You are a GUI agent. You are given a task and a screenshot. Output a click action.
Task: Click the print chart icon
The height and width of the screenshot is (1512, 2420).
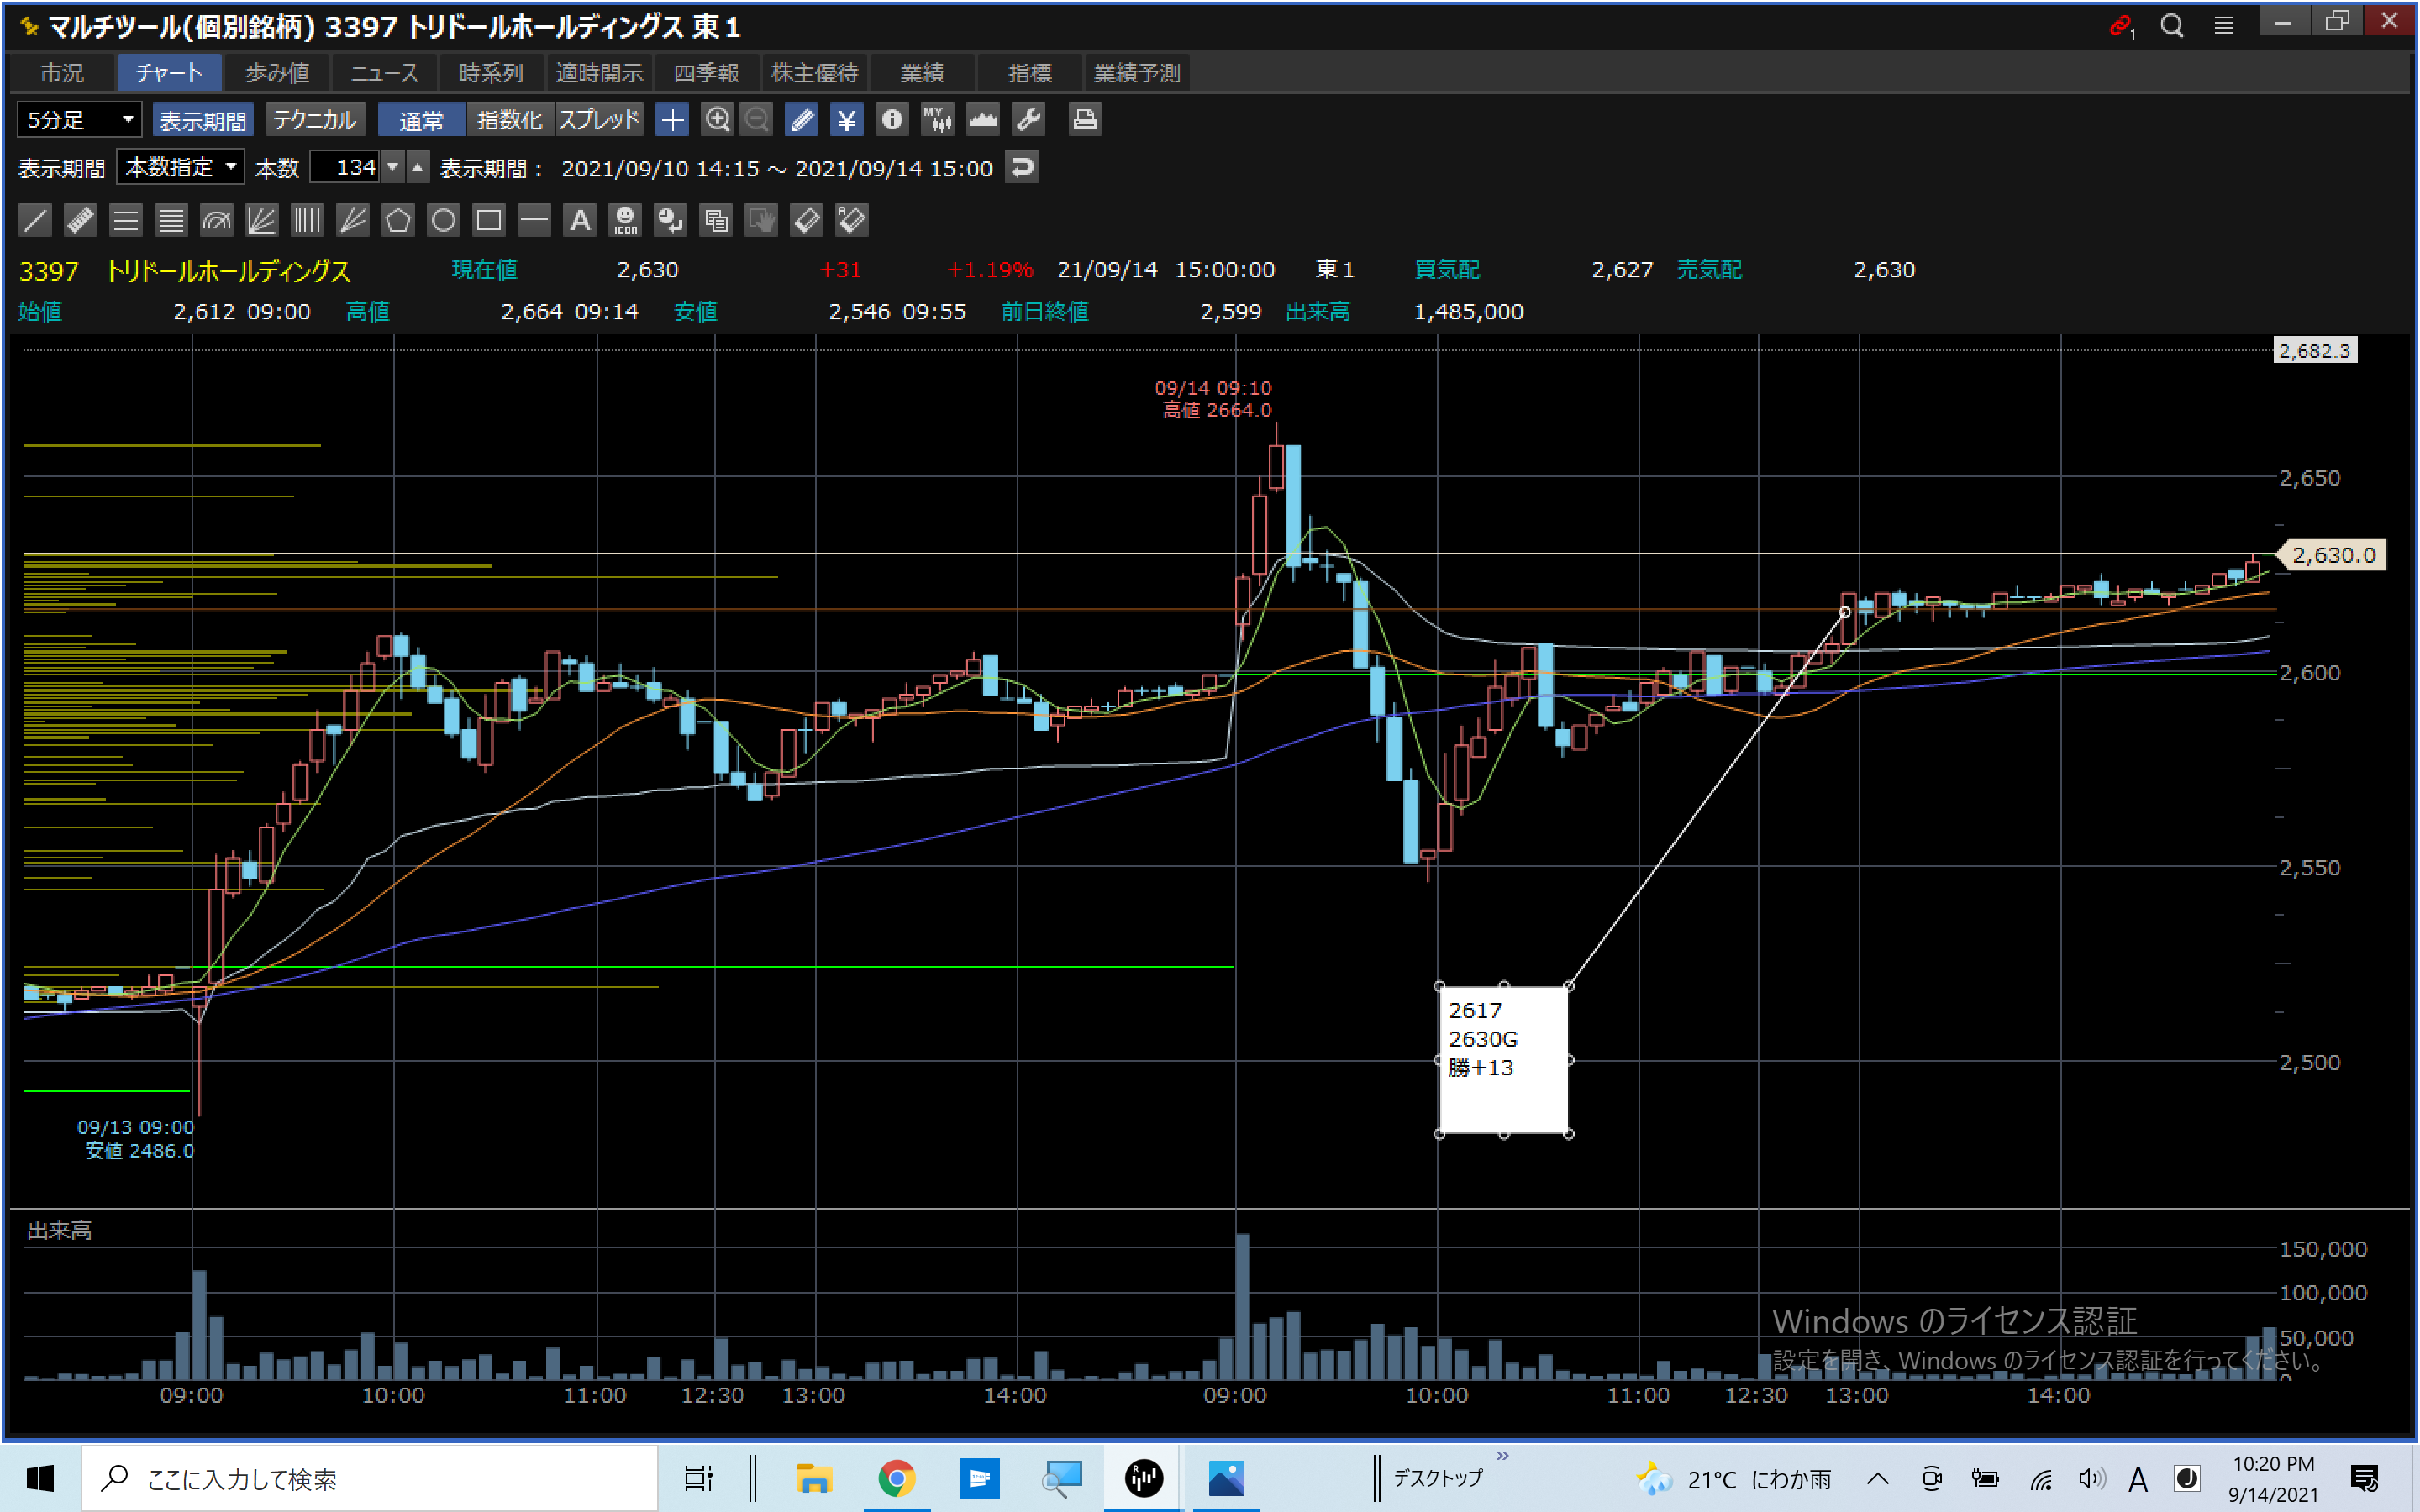click(x=1084, y=120)
